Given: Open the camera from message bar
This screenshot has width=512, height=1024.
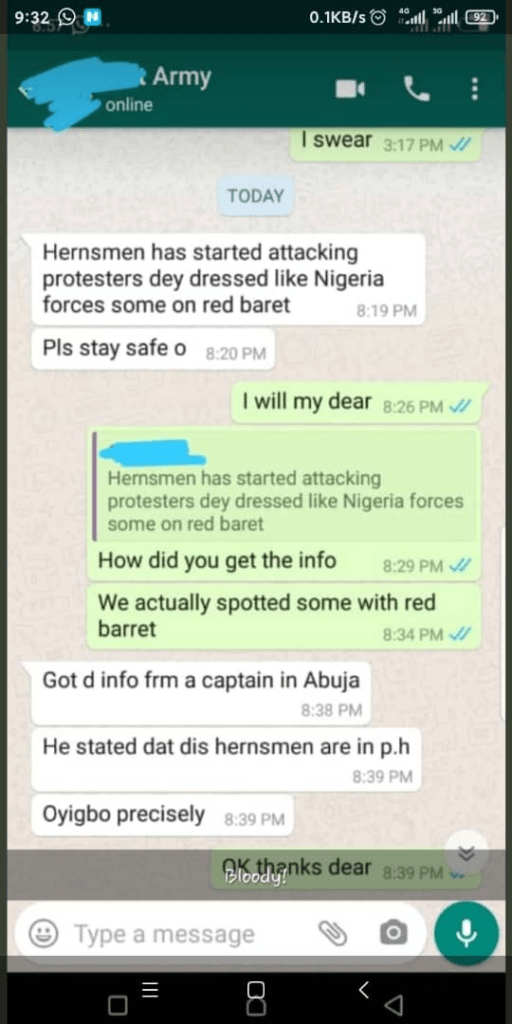Looking at the screenshot, I should [x=393, y=933].
